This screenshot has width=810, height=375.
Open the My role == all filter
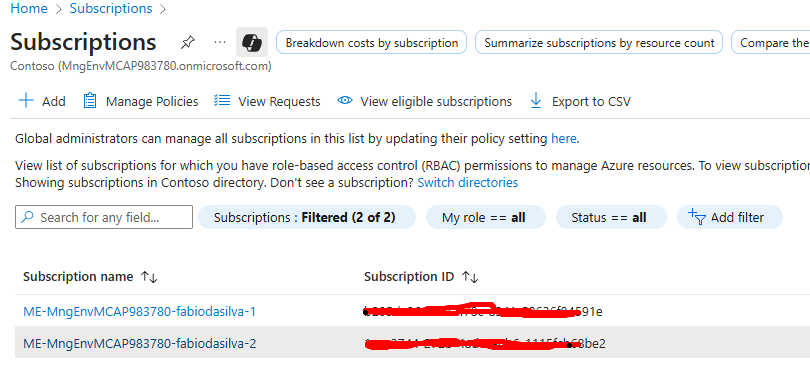486,217
